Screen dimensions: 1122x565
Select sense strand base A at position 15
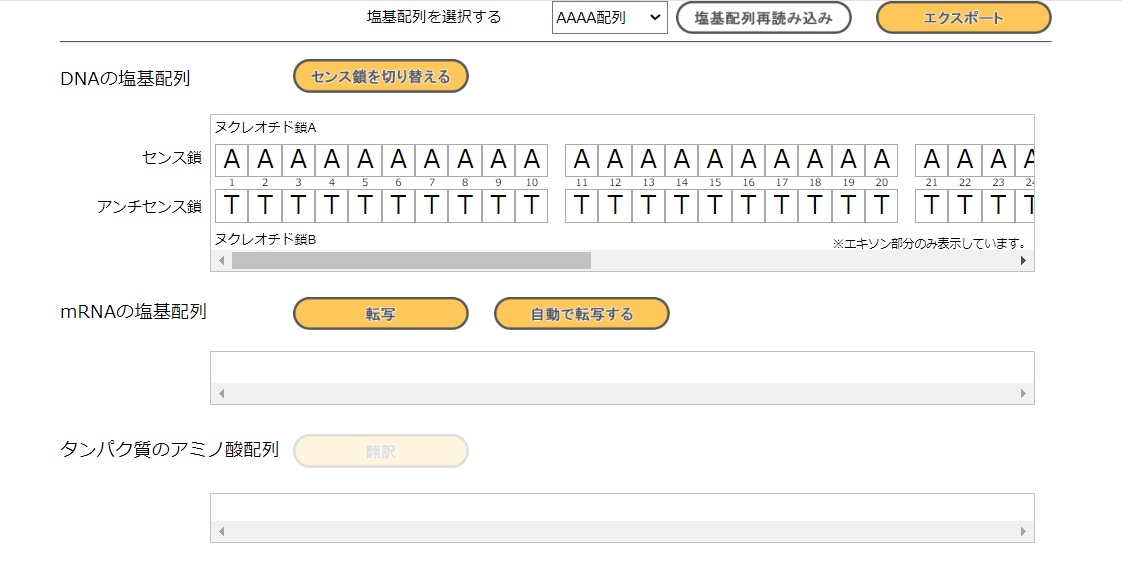(715, 160)
